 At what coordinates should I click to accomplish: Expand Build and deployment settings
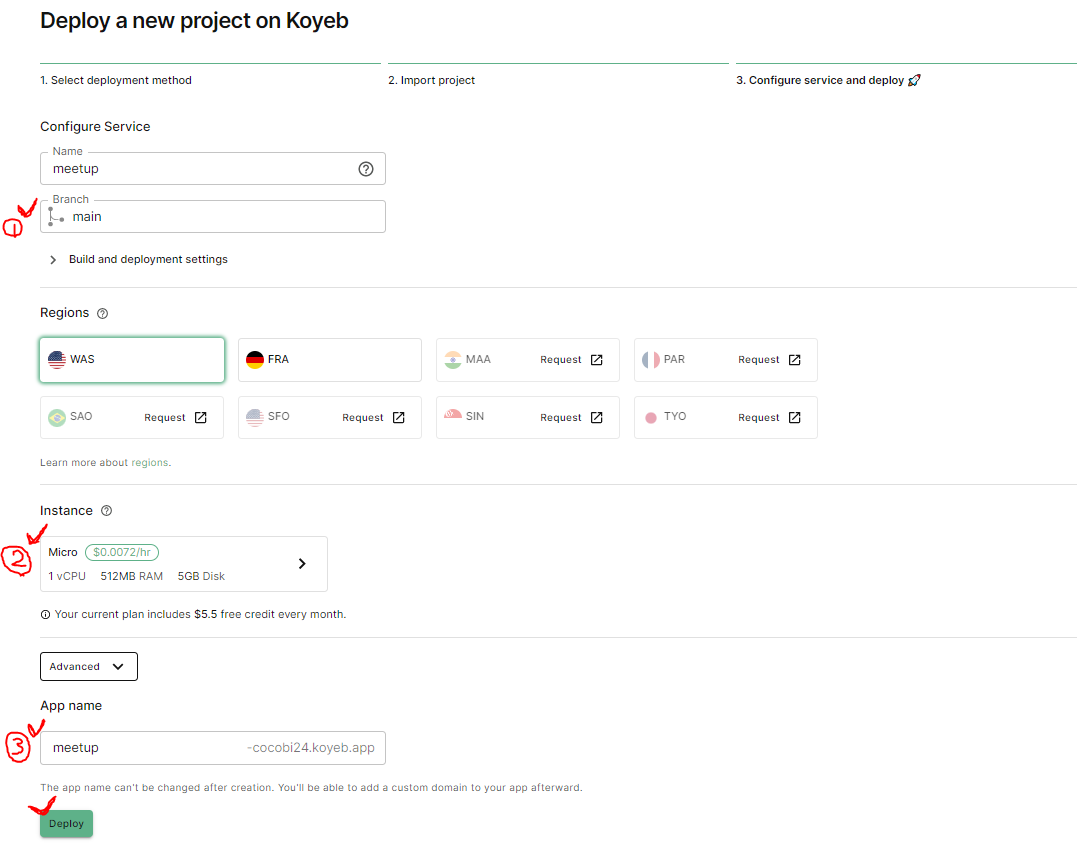pos(138,259)
